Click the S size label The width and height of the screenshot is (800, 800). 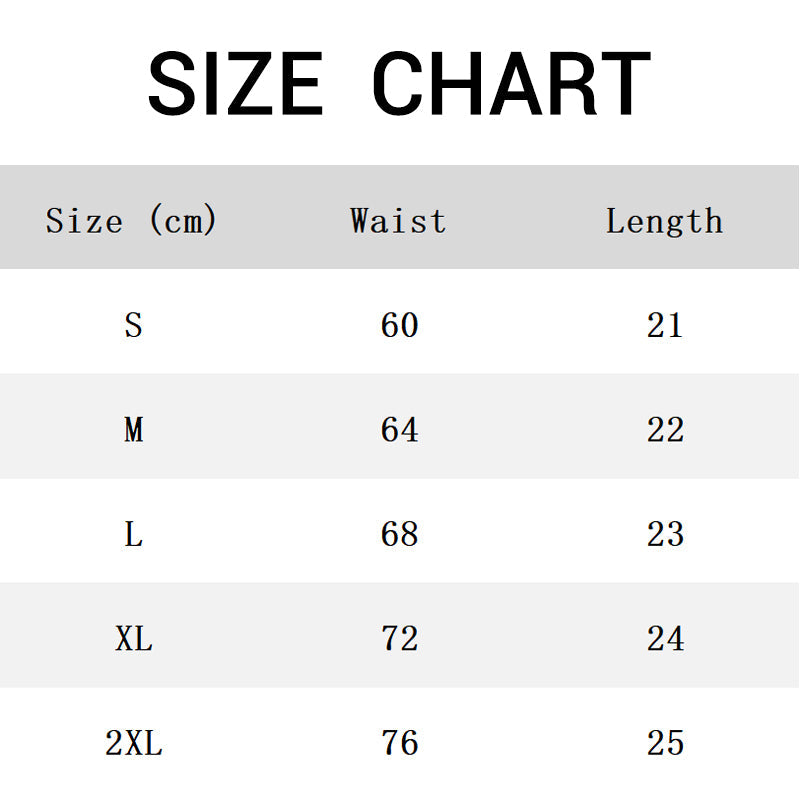coord(133,325)
